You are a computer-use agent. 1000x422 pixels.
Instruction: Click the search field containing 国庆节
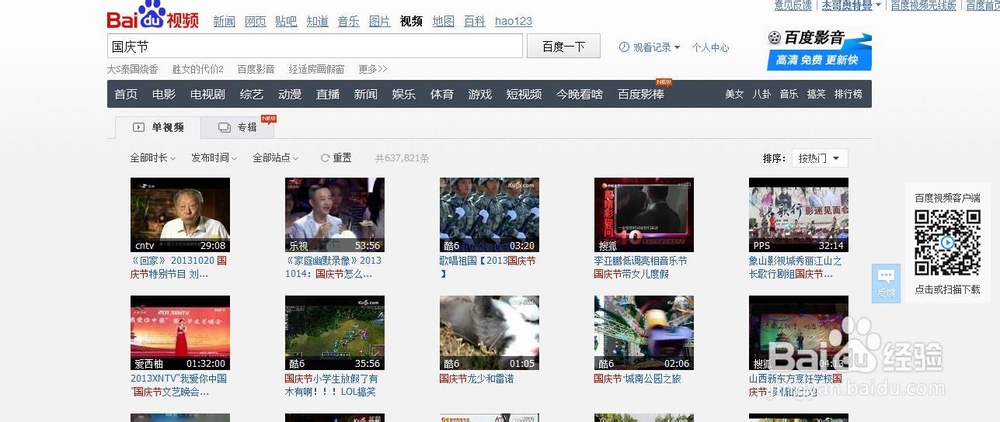[x=314, y=47]
